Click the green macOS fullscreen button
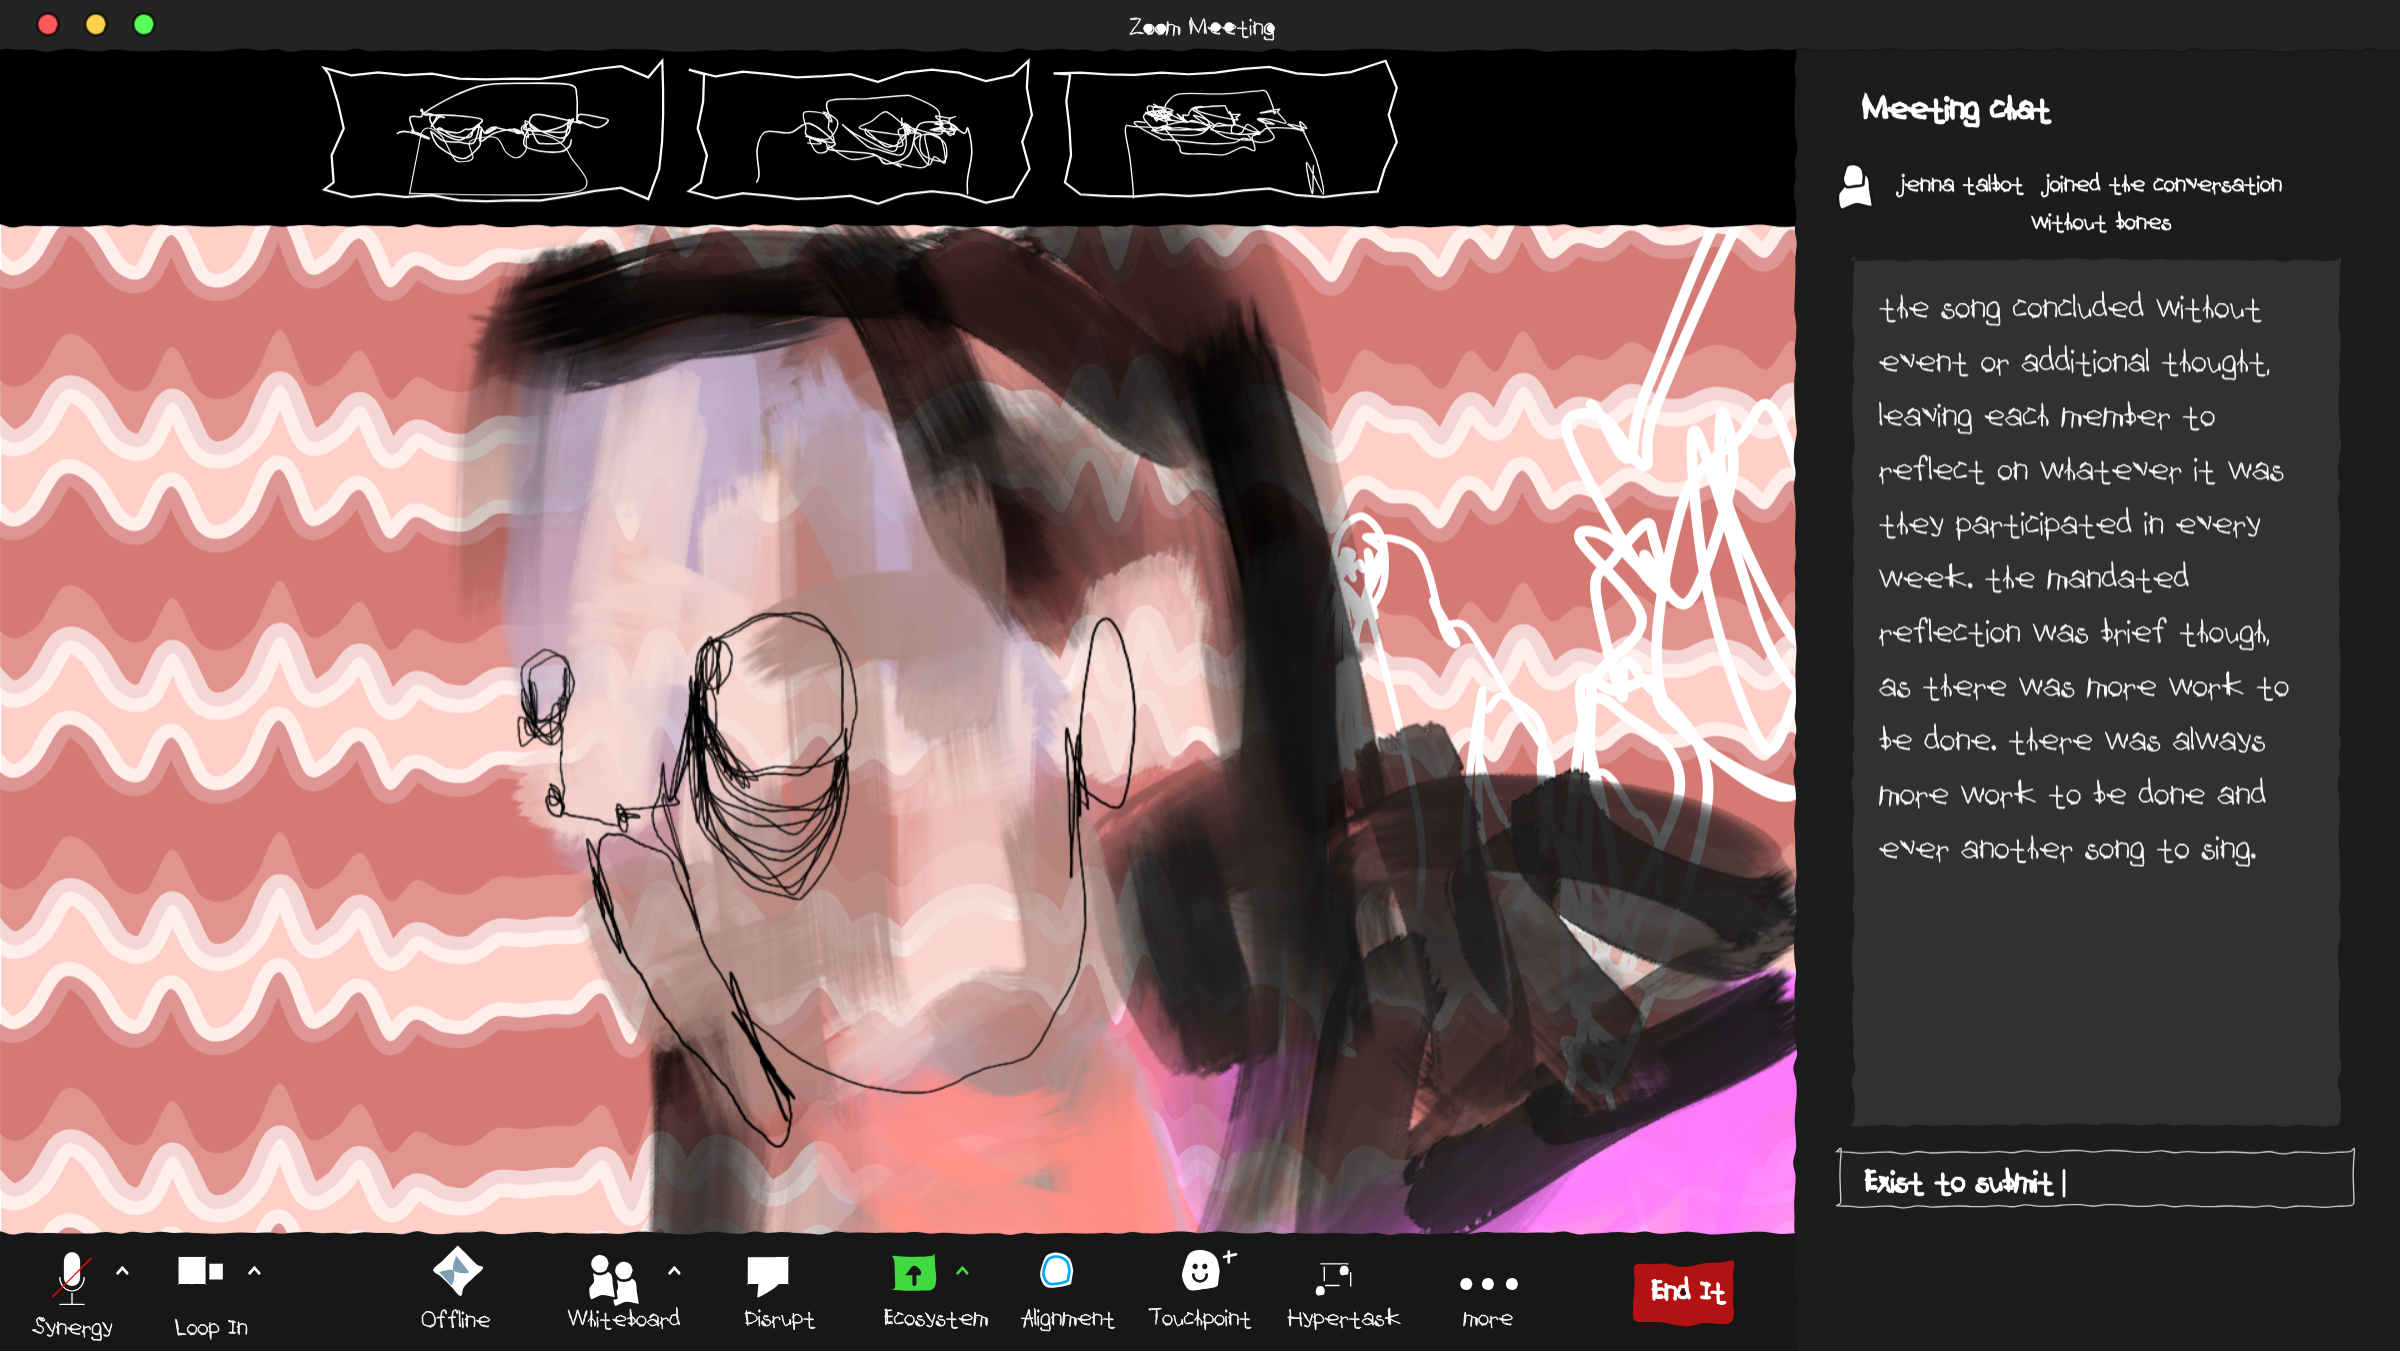This screenshot has width=2400, height=1351. 144,25
